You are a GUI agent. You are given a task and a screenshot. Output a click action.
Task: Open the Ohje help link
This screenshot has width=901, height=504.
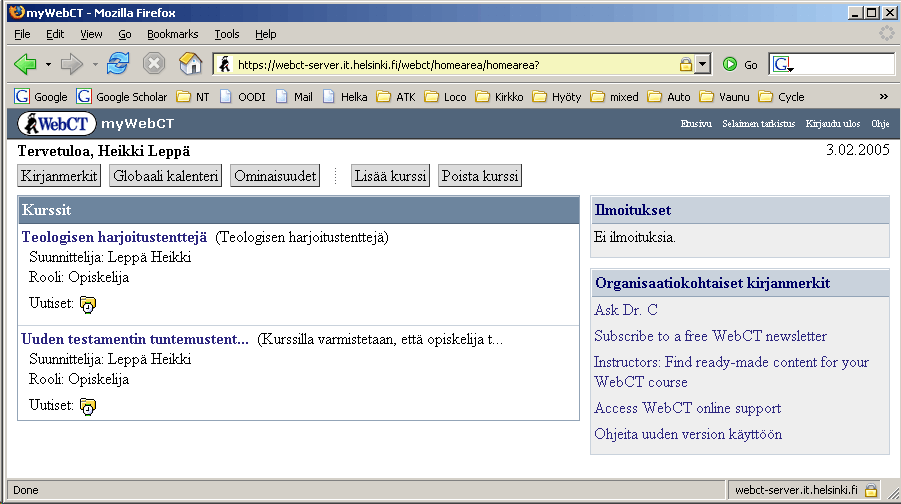880,124
